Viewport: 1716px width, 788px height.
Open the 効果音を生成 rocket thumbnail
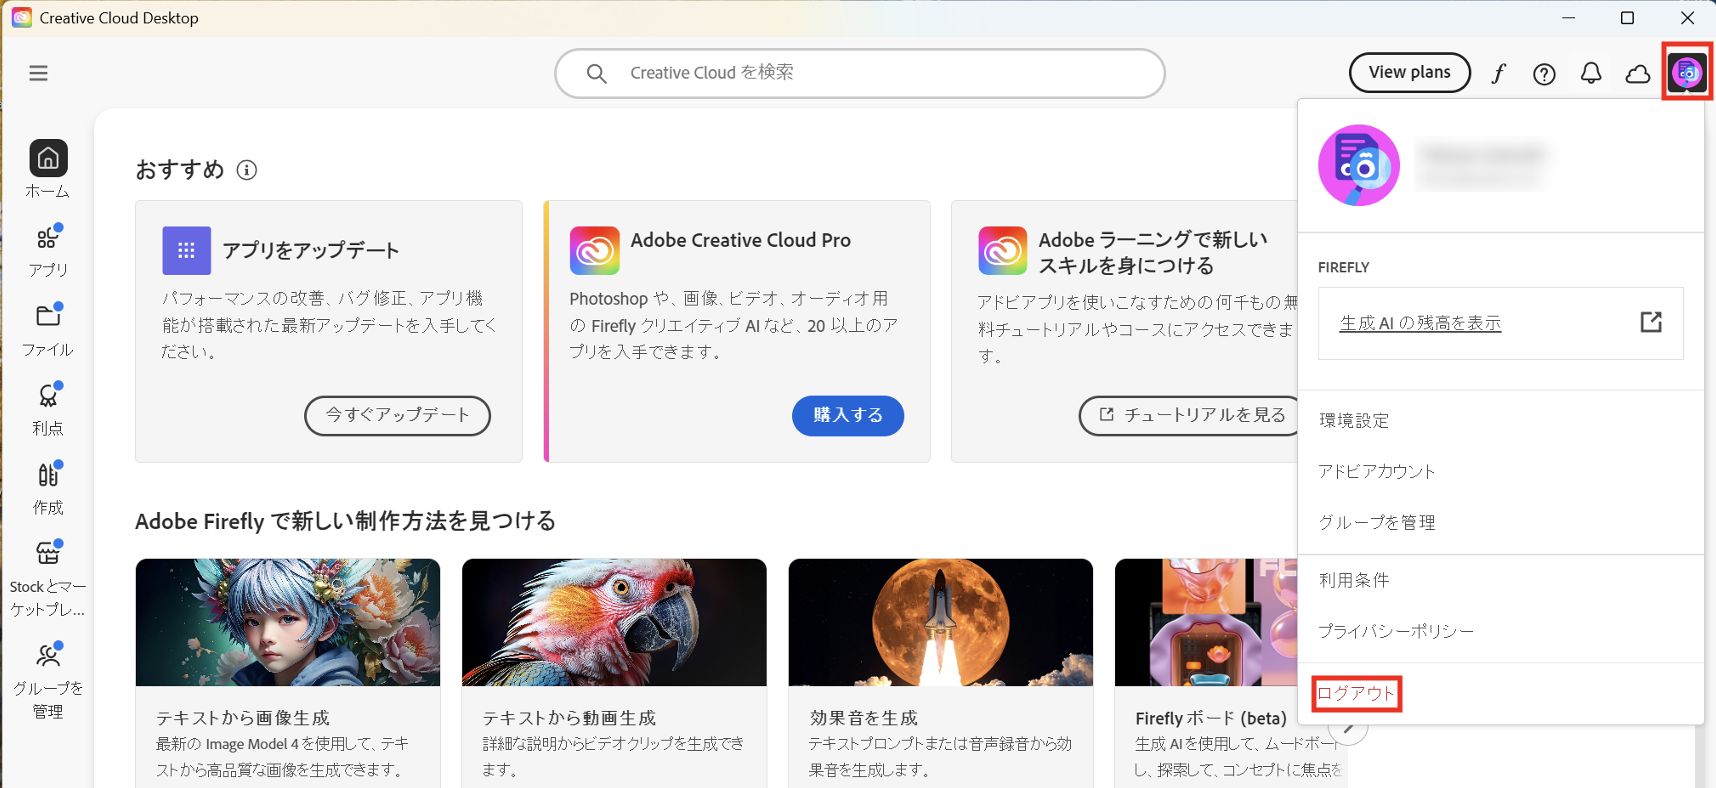941,622
